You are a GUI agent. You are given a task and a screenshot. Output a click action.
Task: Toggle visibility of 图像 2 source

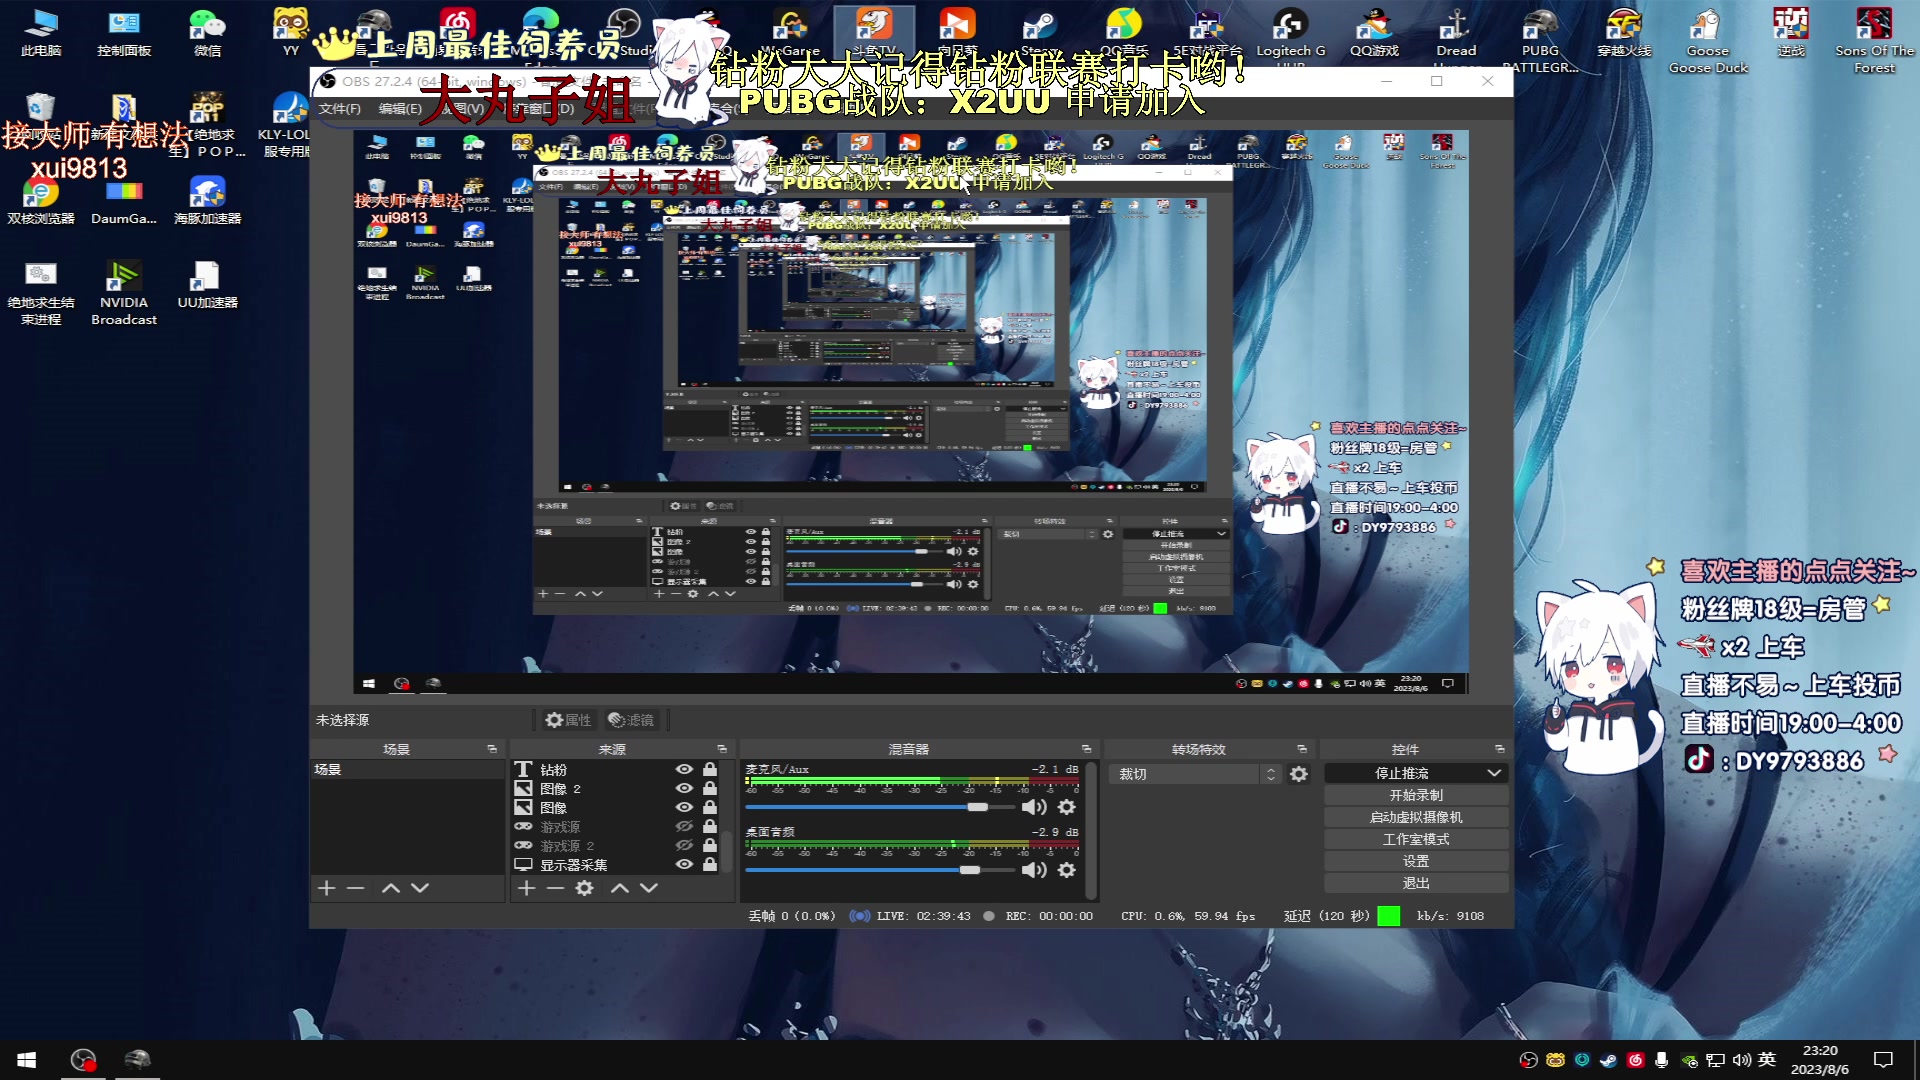684,789
